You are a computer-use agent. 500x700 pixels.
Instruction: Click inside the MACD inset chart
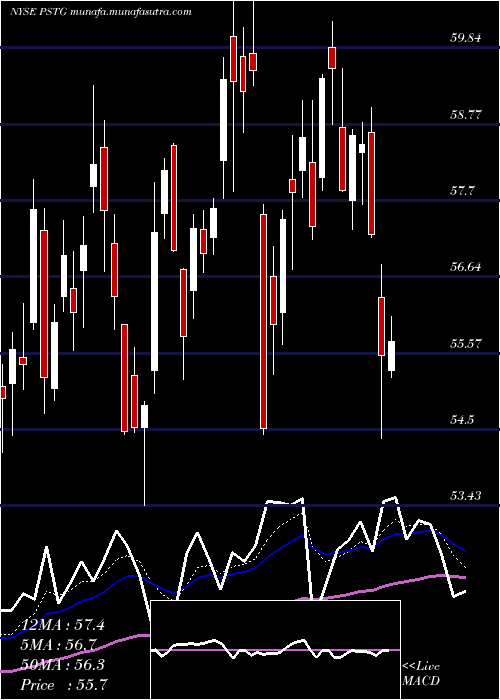click(275, 650)
